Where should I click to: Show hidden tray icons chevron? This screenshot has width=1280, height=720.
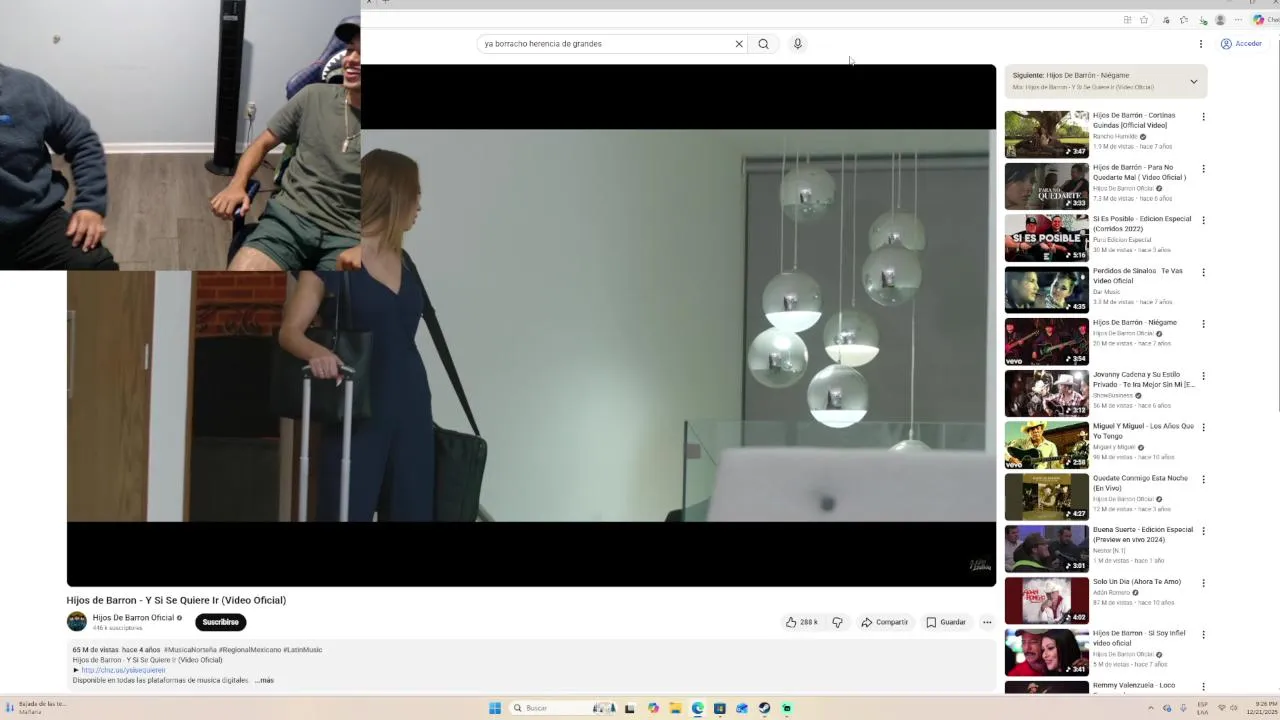tap(1150, 708)
